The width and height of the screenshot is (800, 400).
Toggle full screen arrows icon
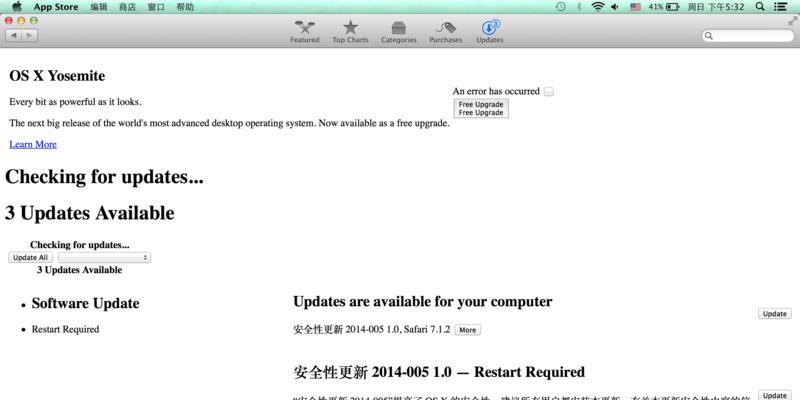click(x=793, y=21)
